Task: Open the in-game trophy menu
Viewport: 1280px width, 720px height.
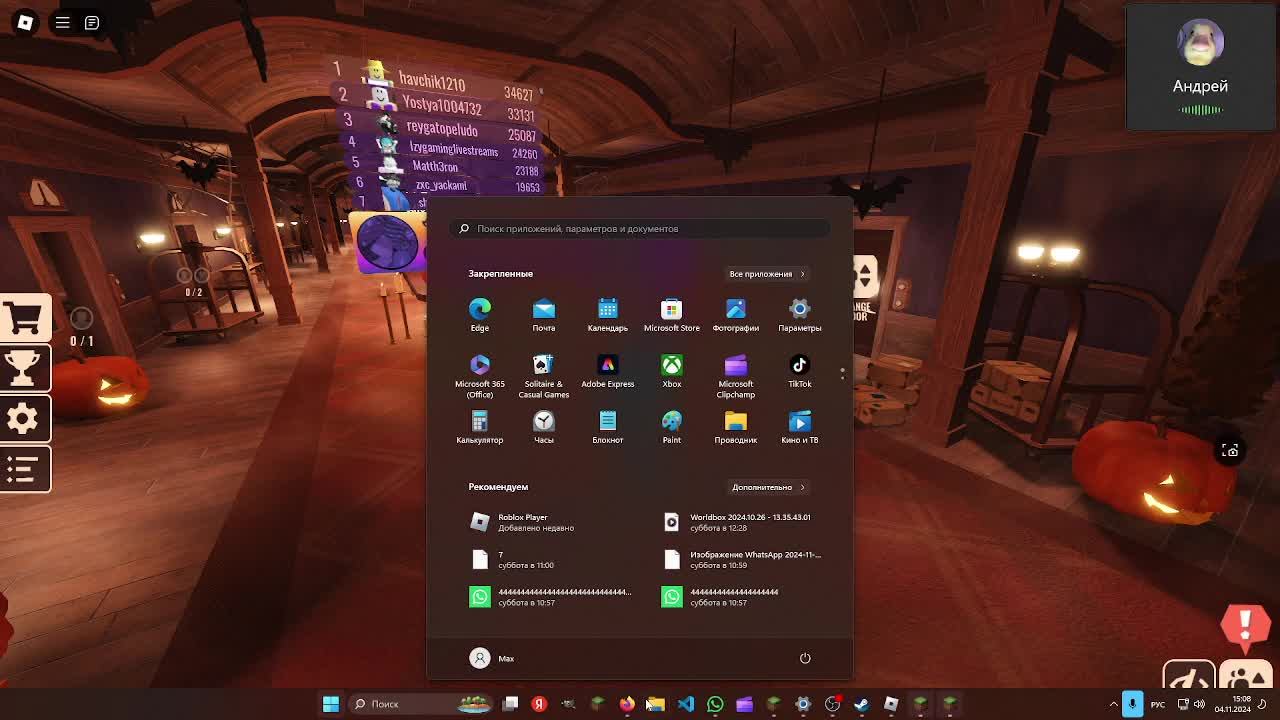Action: point(25,368)
